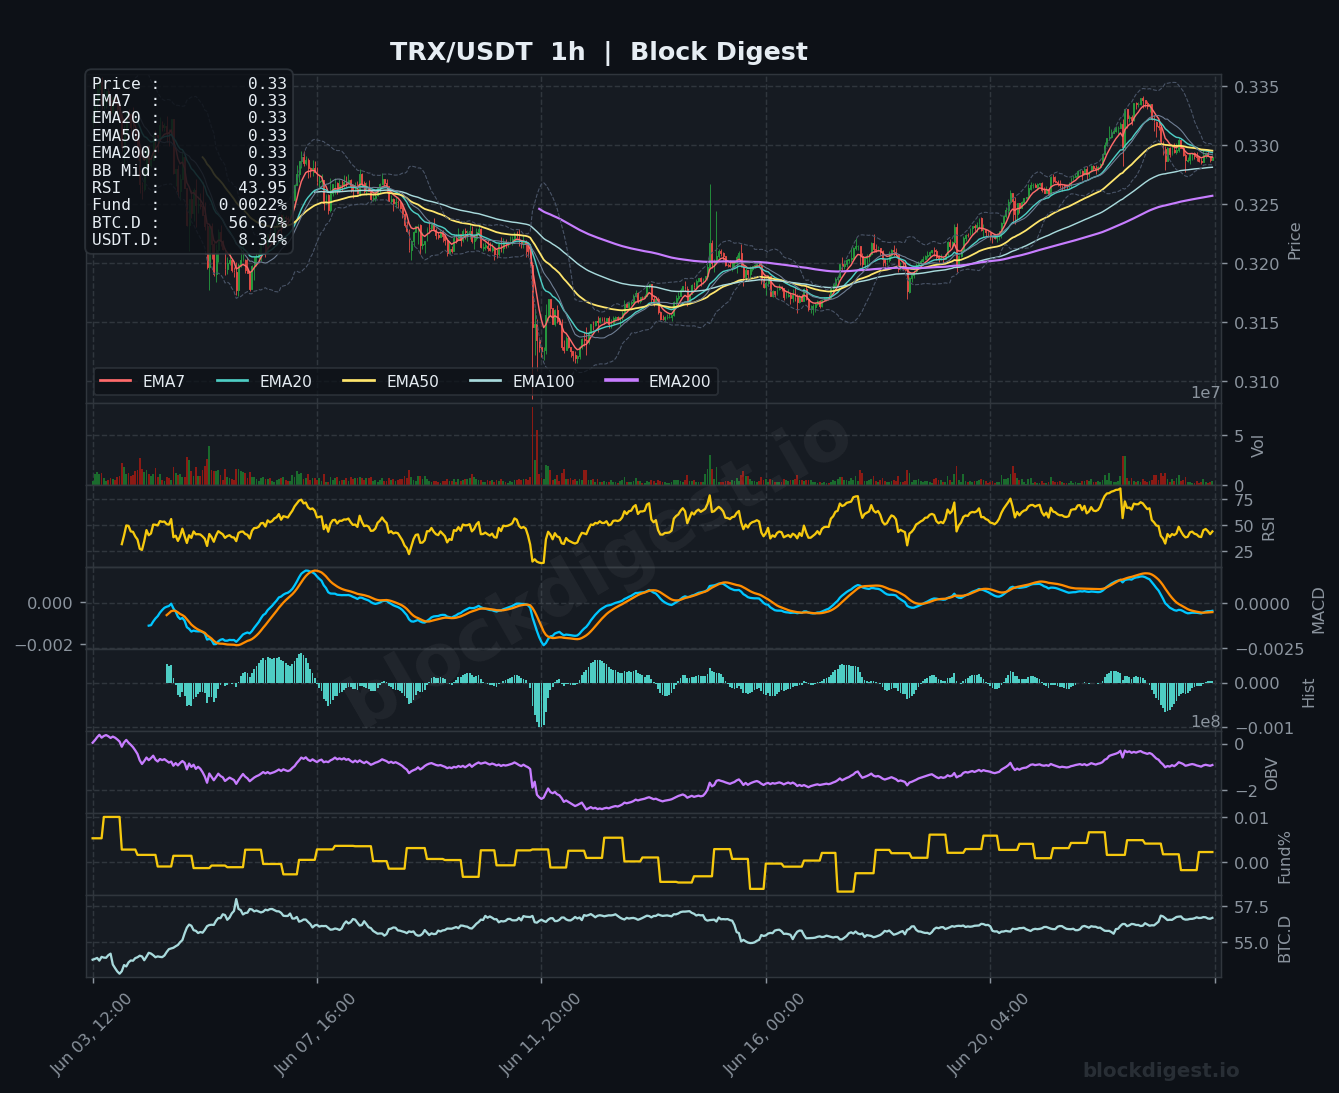Click the Jun 03, 12:00 time label
This screenshot has width=1339, height=1093.
click(x=91, y=1035)
